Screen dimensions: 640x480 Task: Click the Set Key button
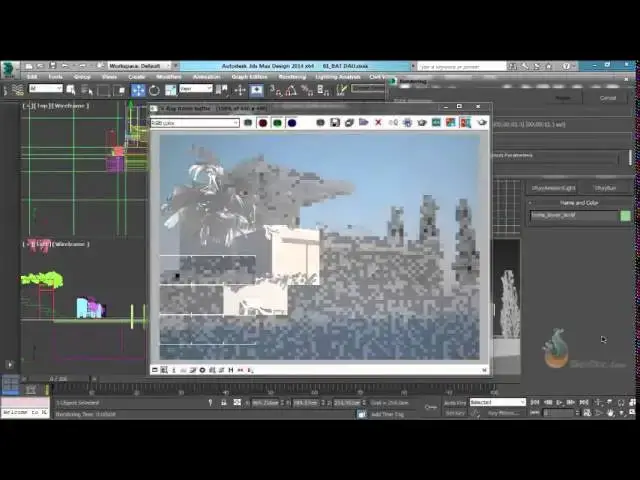coord(455,413)
